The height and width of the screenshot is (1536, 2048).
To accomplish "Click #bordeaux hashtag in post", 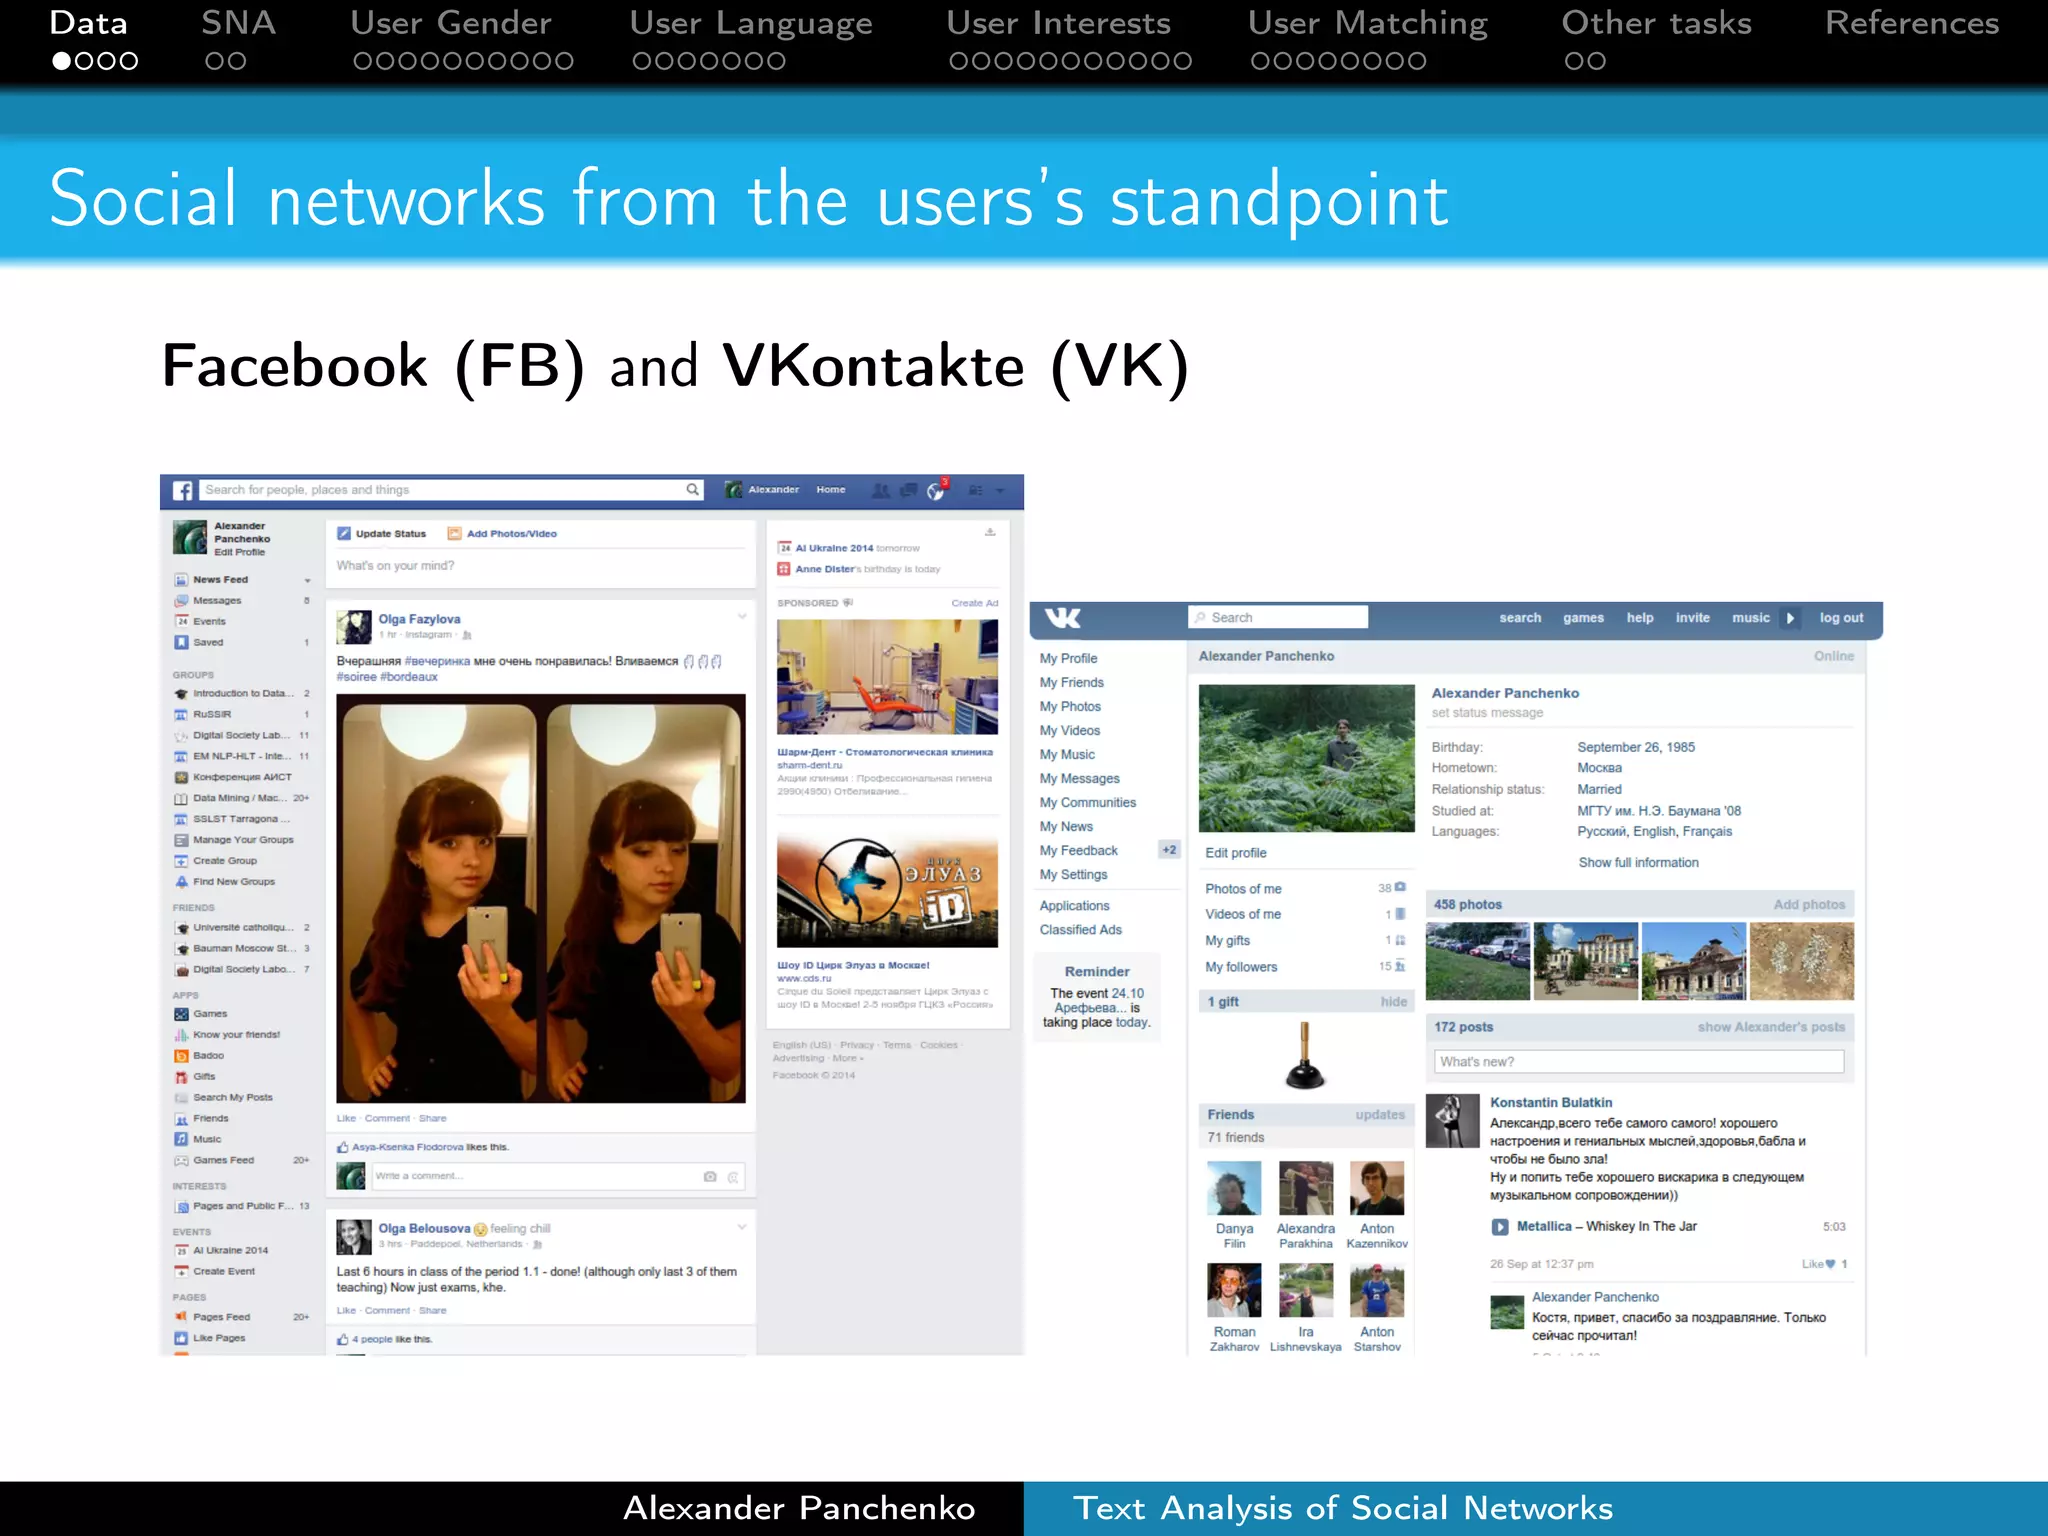I will tap(409, 677).
